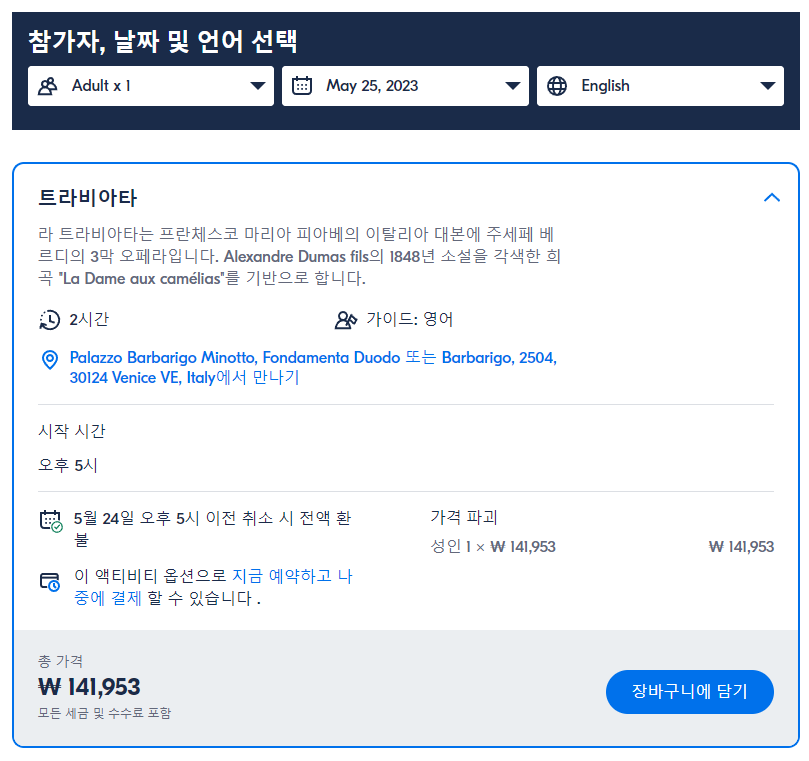The image size is (809, 761).
Task: Click the calendar icon in date selector
Action: 302,86
